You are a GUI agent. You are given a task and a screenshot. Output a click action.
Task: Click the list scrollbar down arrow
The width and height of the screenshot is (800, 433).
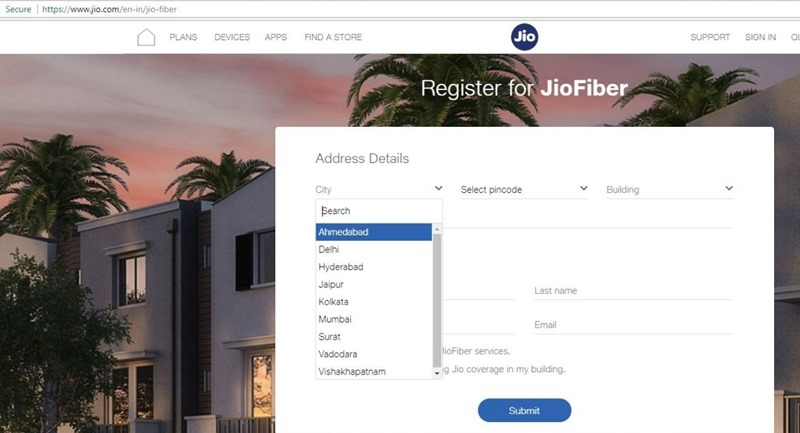(437, 373)
